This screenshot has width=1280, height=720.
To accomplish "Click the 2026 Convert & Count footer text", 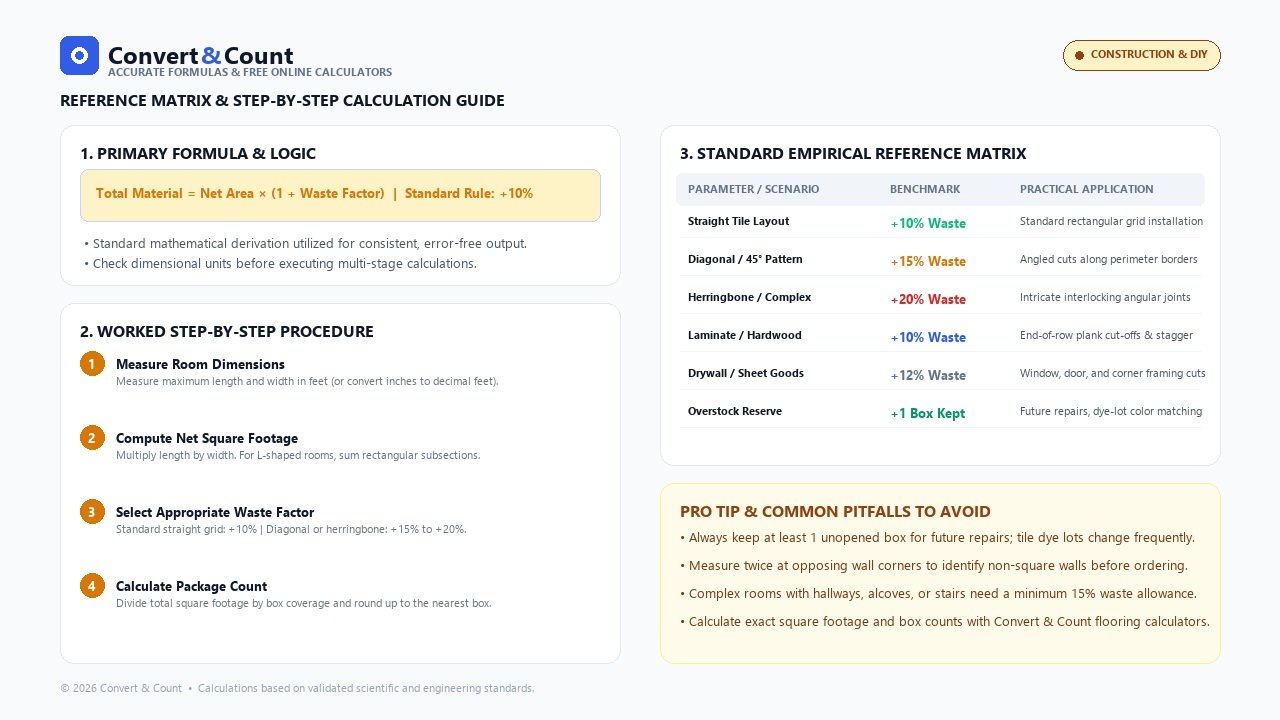I will click(x=121, y=688).
